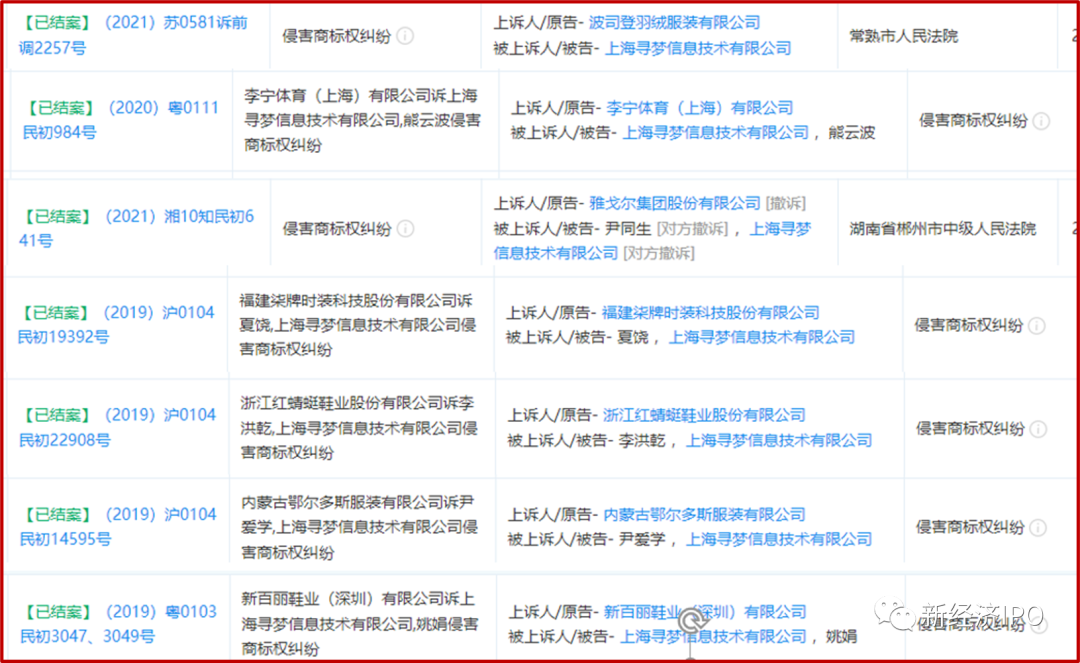Open 上海寻梦信息技术有限公司 link after 尹爱学
The image size is (1080, 663).
(778, 539)
